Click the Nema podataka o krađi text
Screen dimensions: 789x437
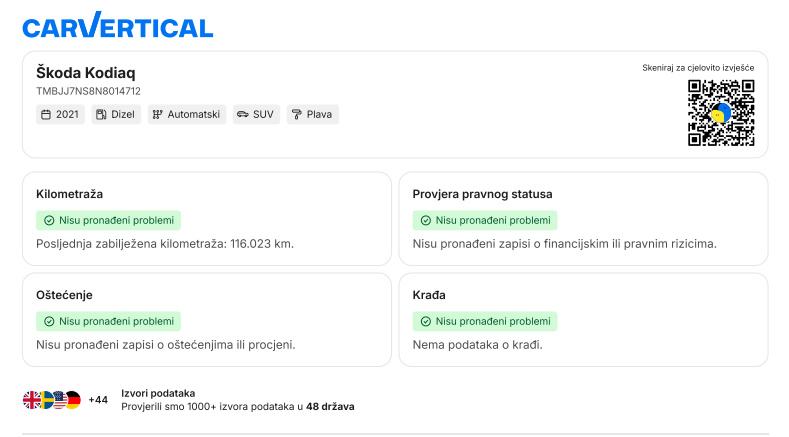pos(478,345)
